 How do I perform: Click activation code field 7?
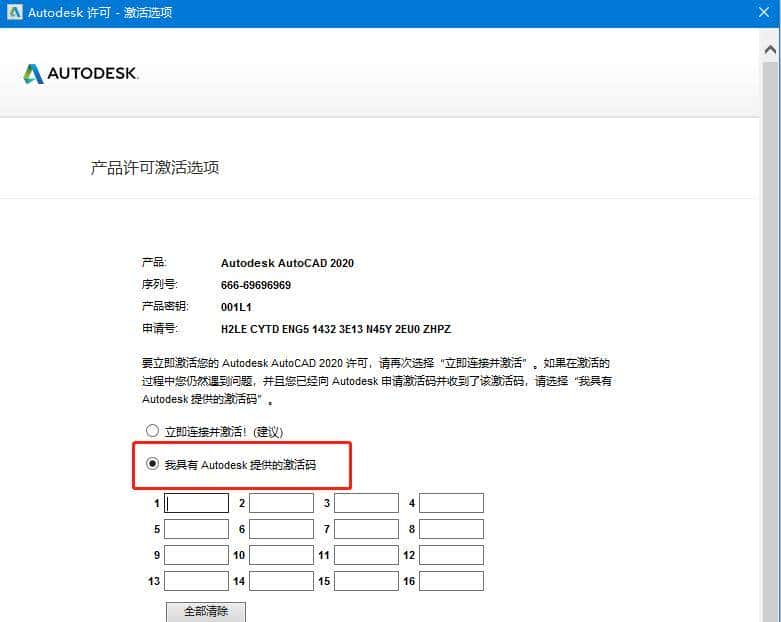coord(366,529)
